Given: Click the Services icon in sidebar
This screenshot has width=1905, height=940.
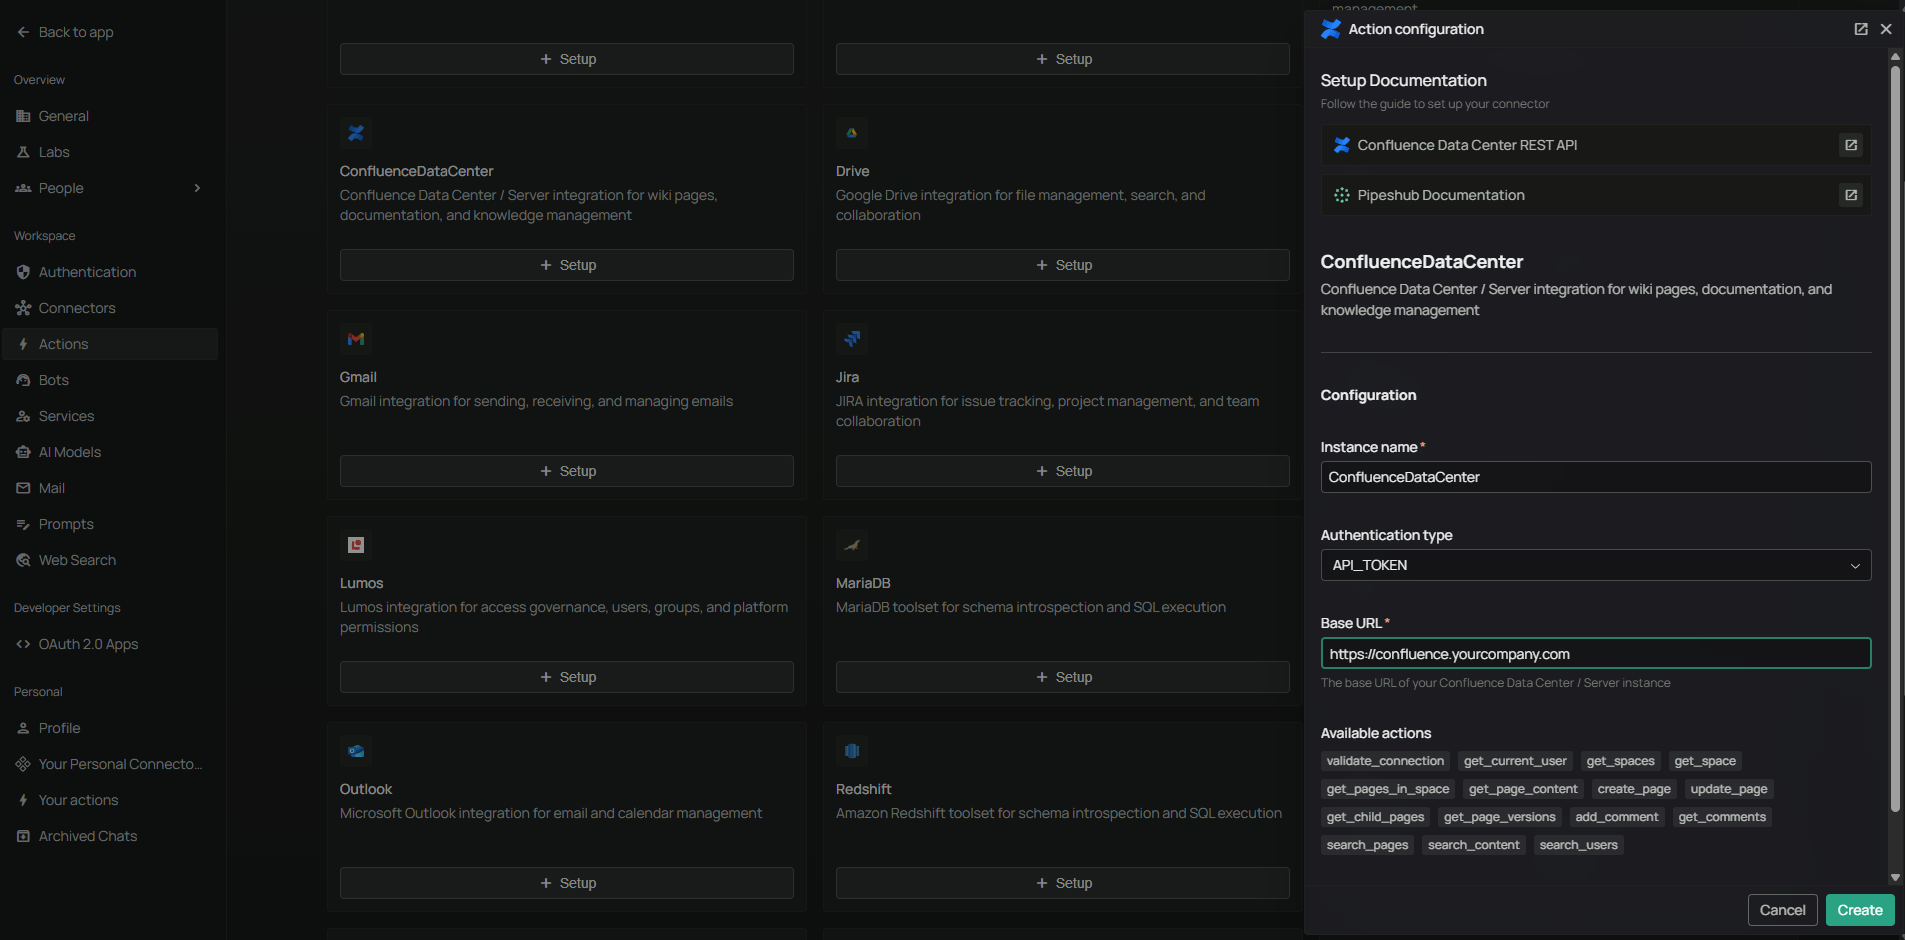Looking at the screenshot, I should [x=23, y=416].
